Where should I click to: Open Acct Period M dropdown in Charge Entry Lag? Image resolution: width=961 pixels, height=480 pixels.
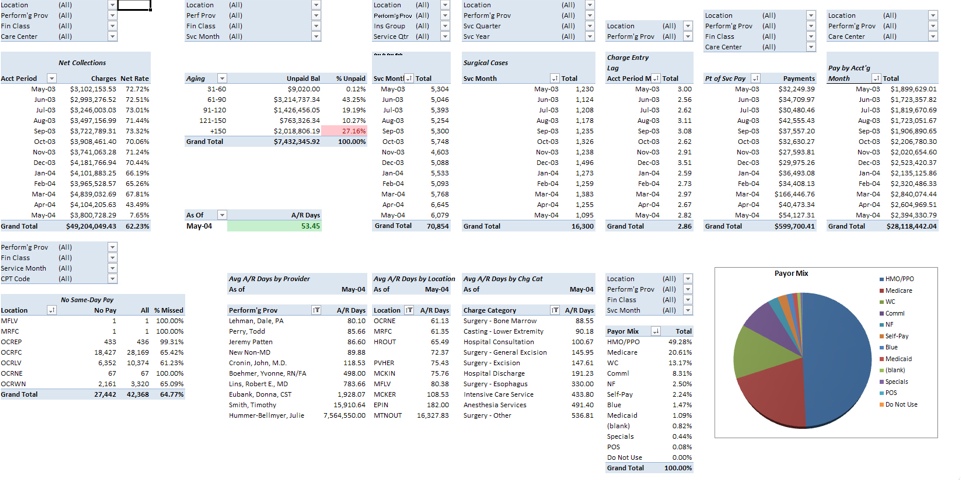656,78
